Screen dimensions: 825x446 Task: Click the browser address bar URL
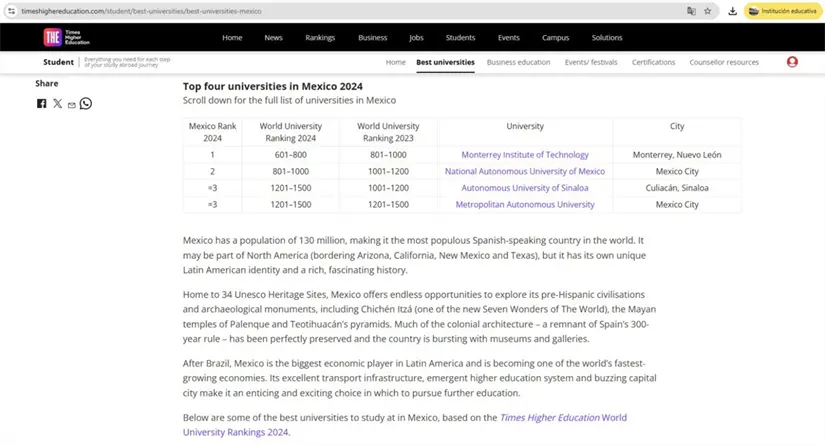coord(140,11)
